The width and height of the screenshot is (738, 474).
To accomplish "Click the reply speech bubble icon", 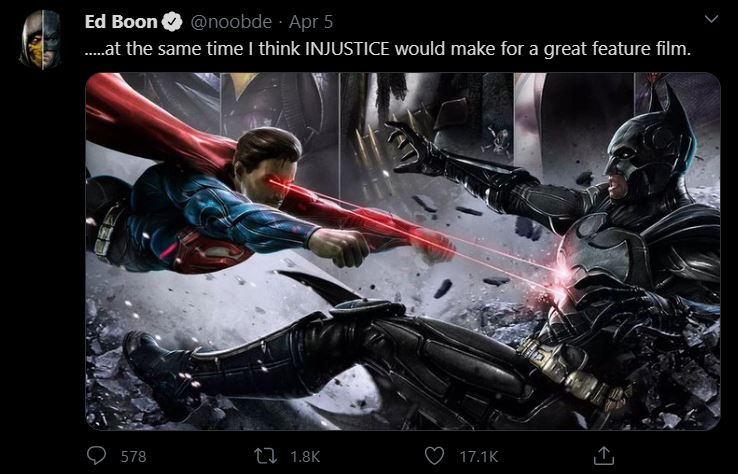I will coord(96,455).
